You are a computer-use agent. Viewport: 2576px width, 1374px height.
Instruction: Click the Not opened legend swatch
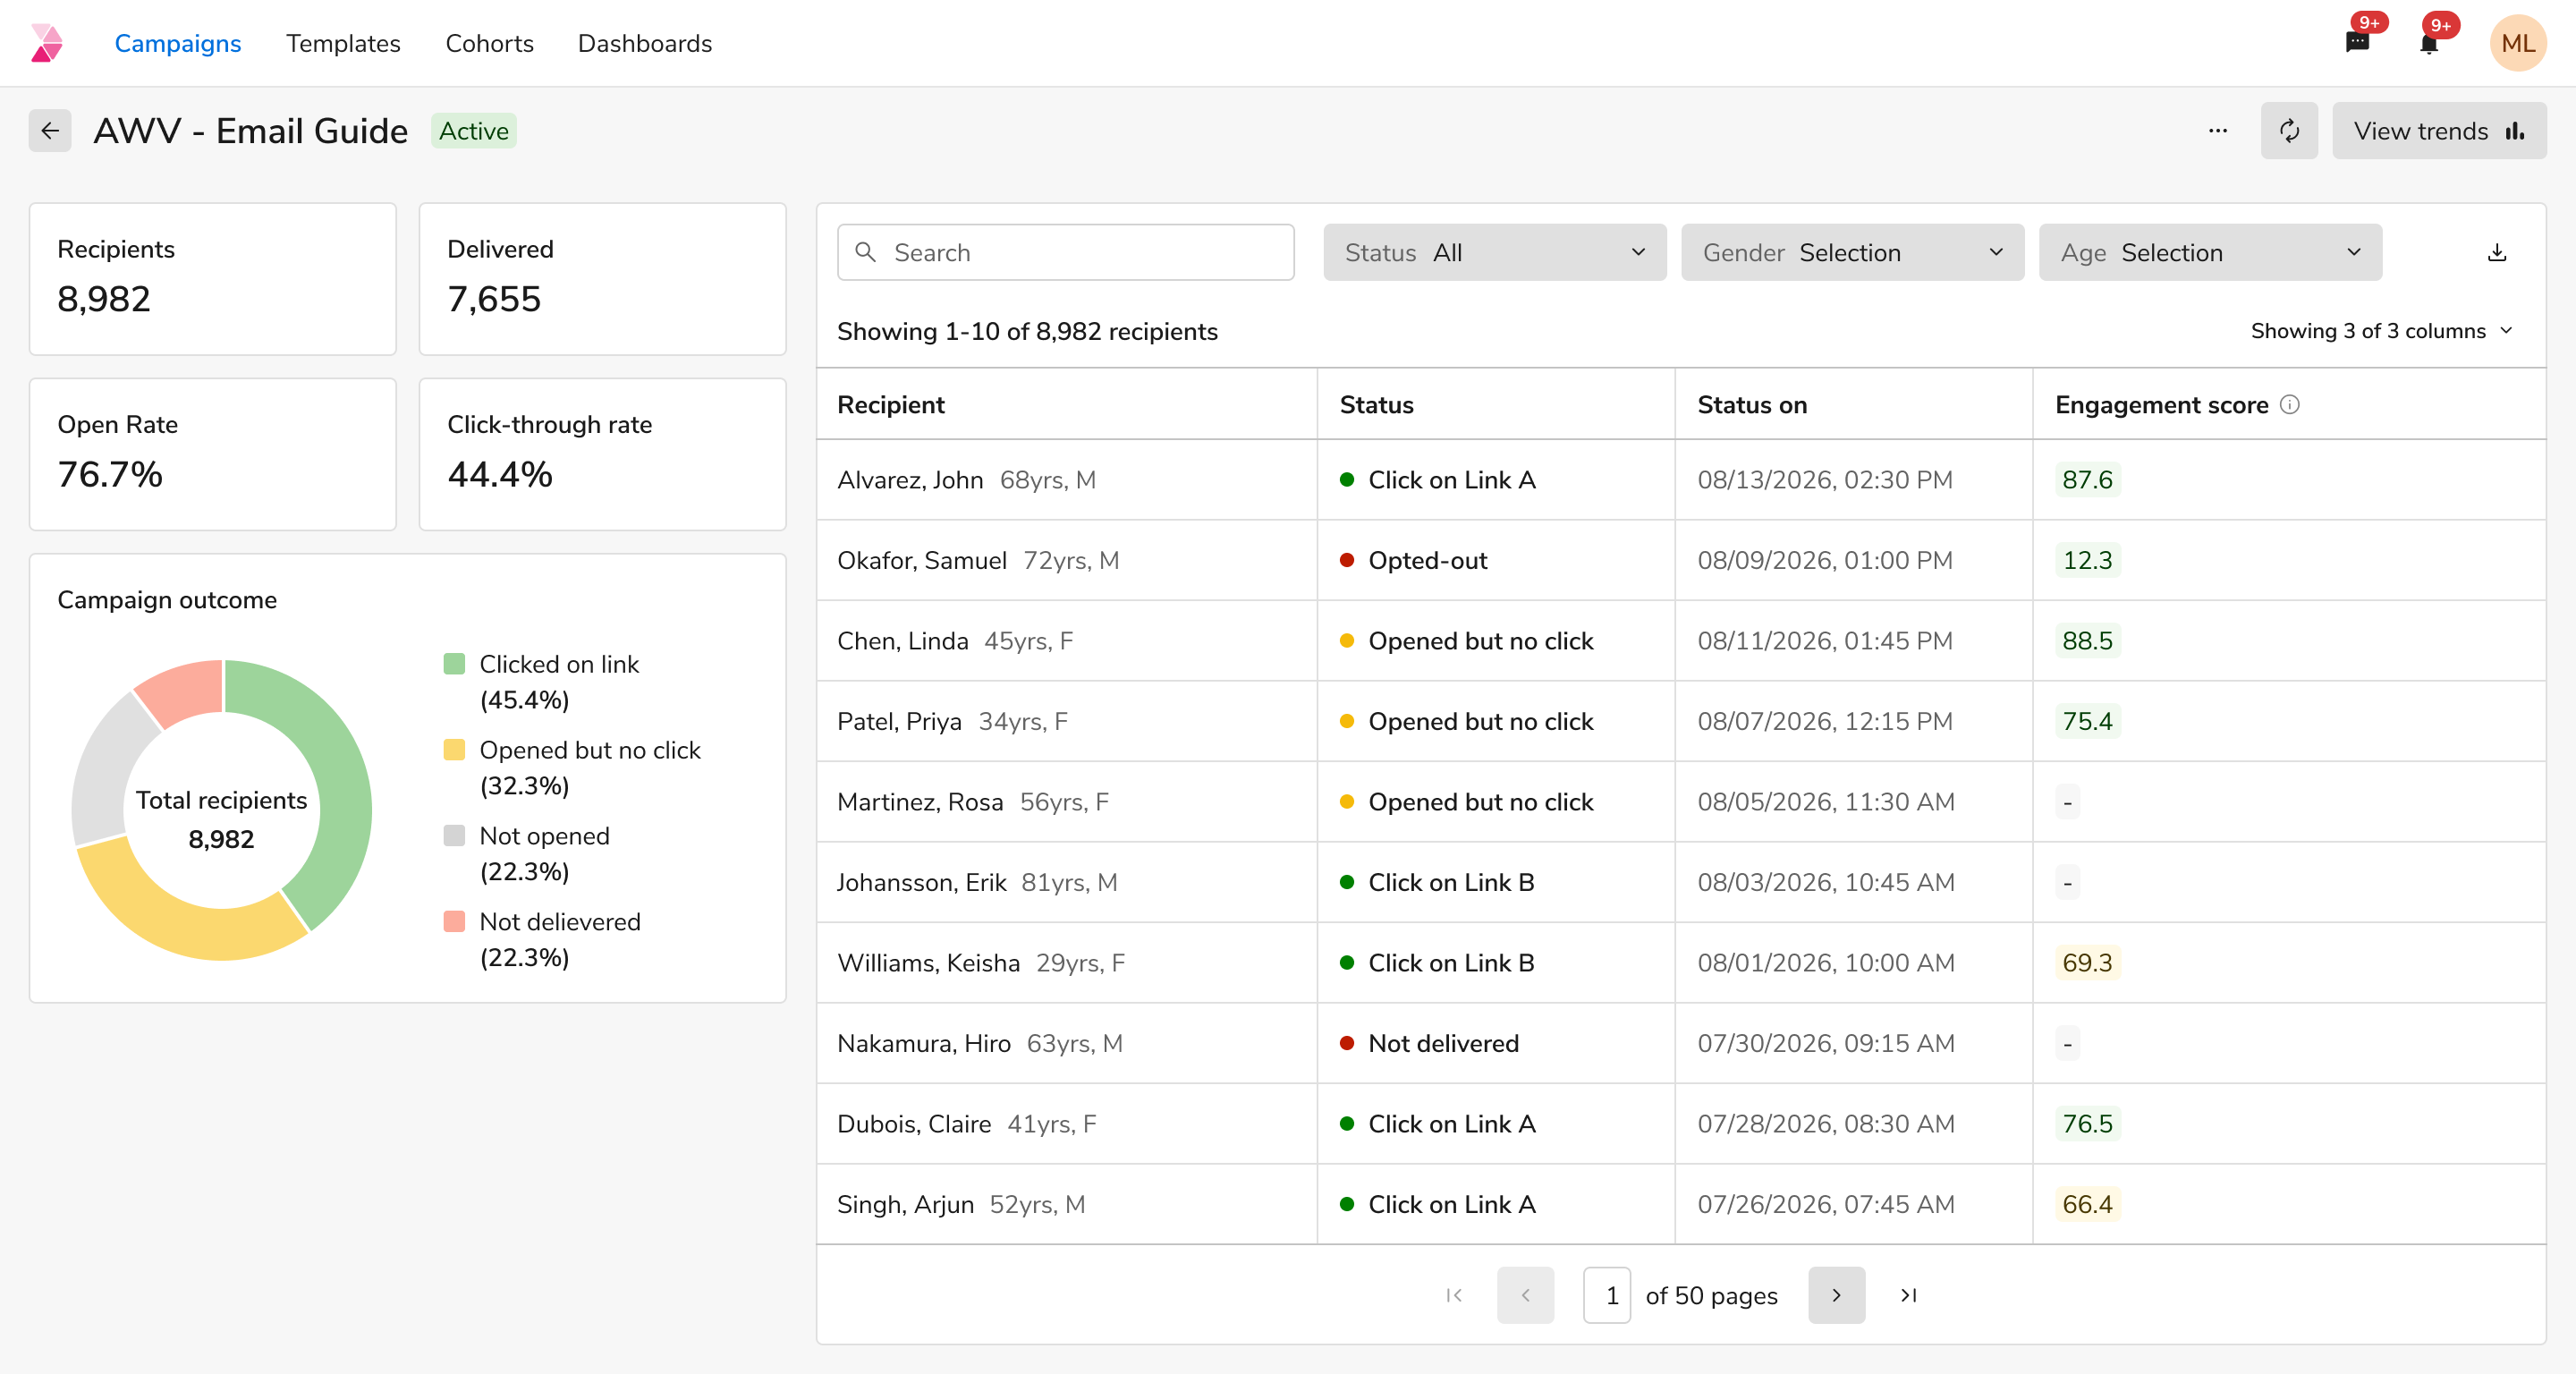click(454, 836)
